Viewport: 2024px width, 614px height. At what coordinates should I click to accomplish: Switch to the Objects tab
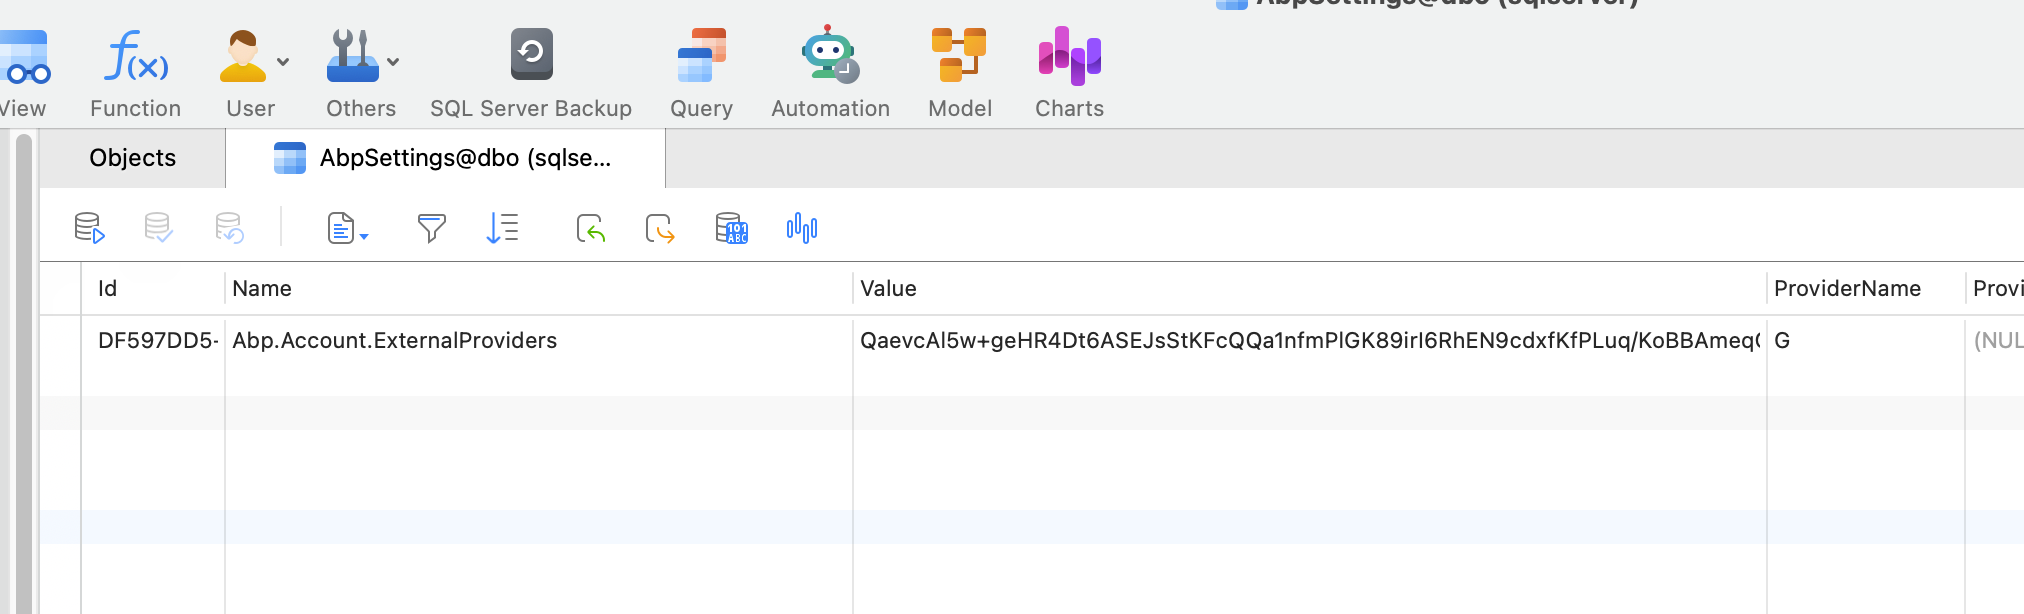[132, 158]
